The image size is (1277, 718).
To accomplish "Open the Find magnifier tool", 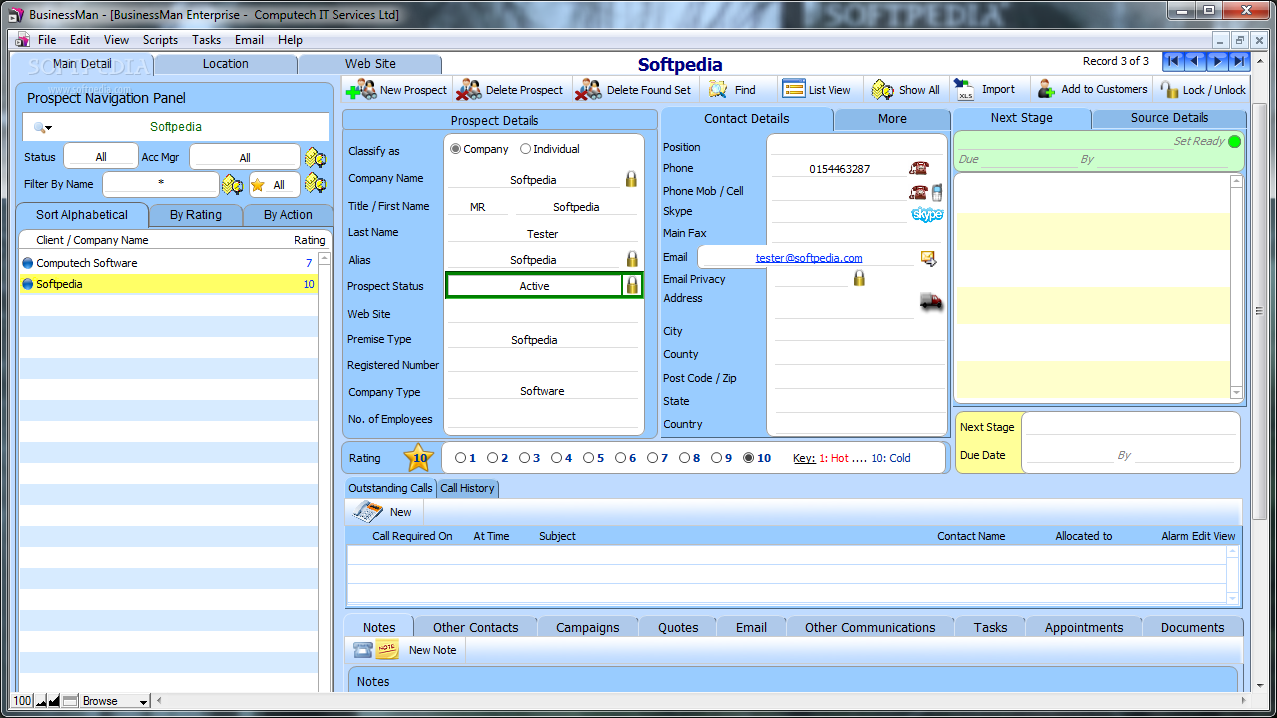I will tap(718, 90).
